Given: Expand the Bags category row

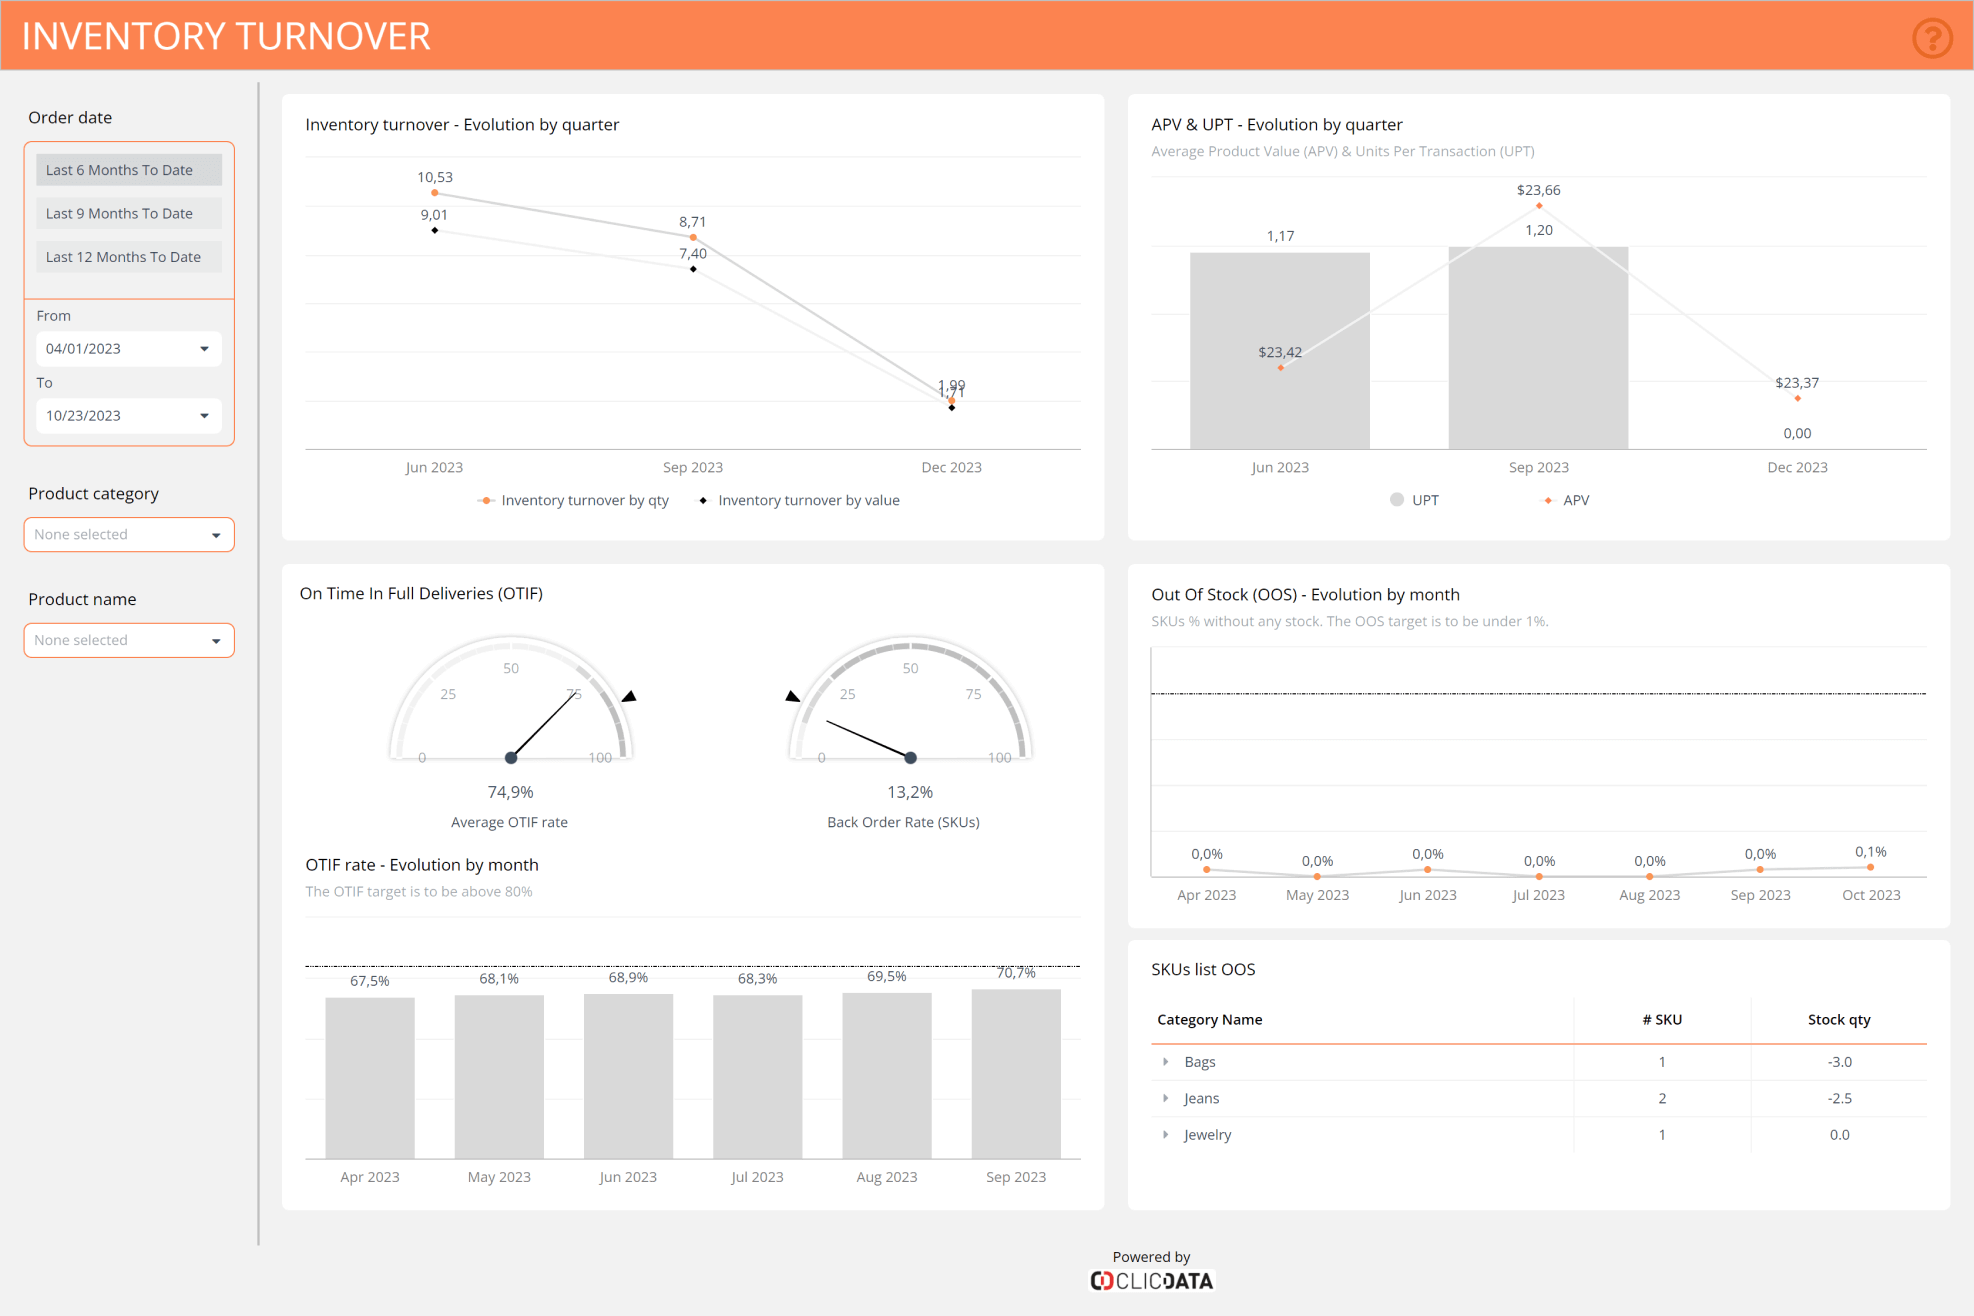Looking at the screenshot, I should click(1166, 1062).
